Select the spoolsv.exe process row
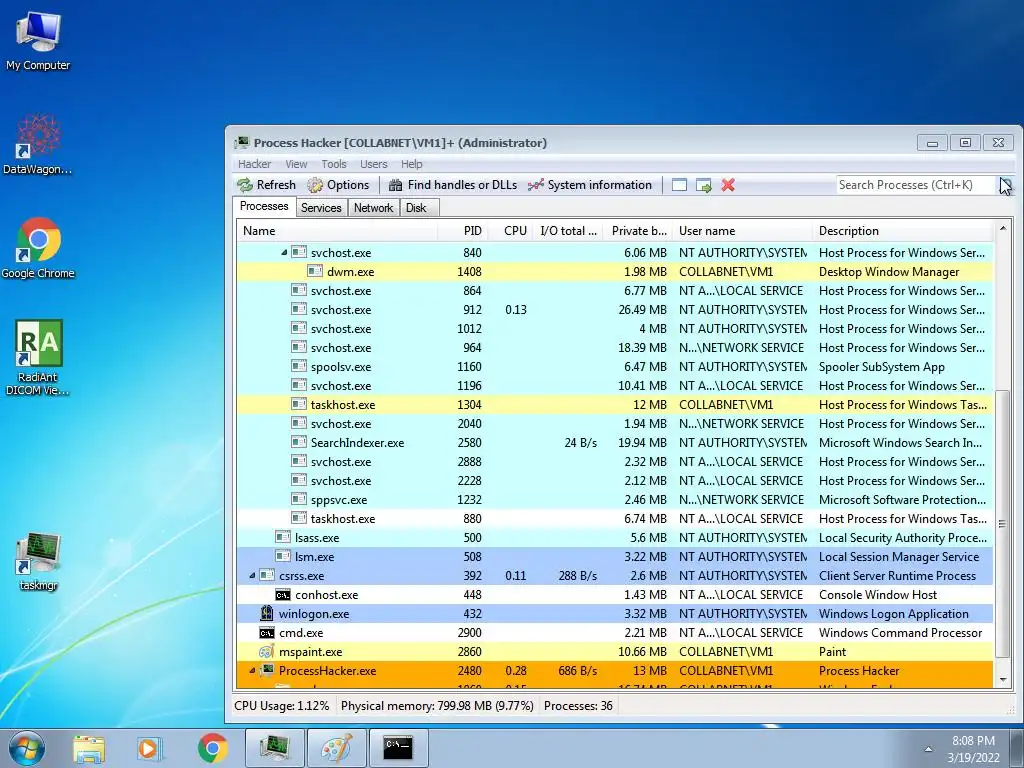 click(x=615, y=366)
